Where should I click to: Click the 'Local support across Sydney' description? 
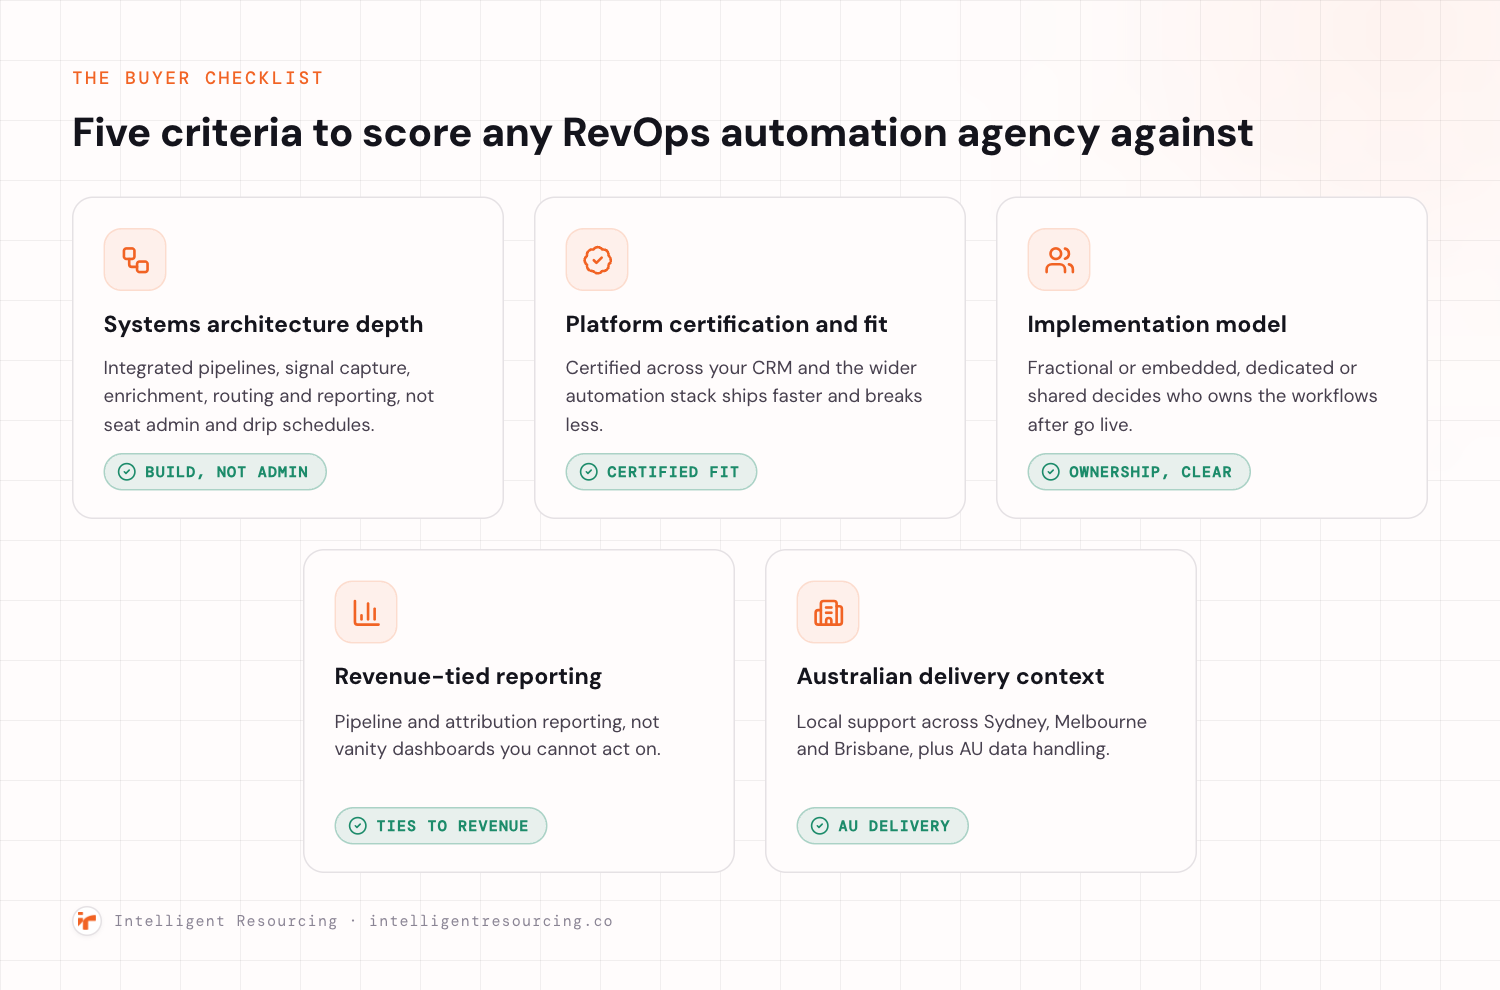click(972, 735)
